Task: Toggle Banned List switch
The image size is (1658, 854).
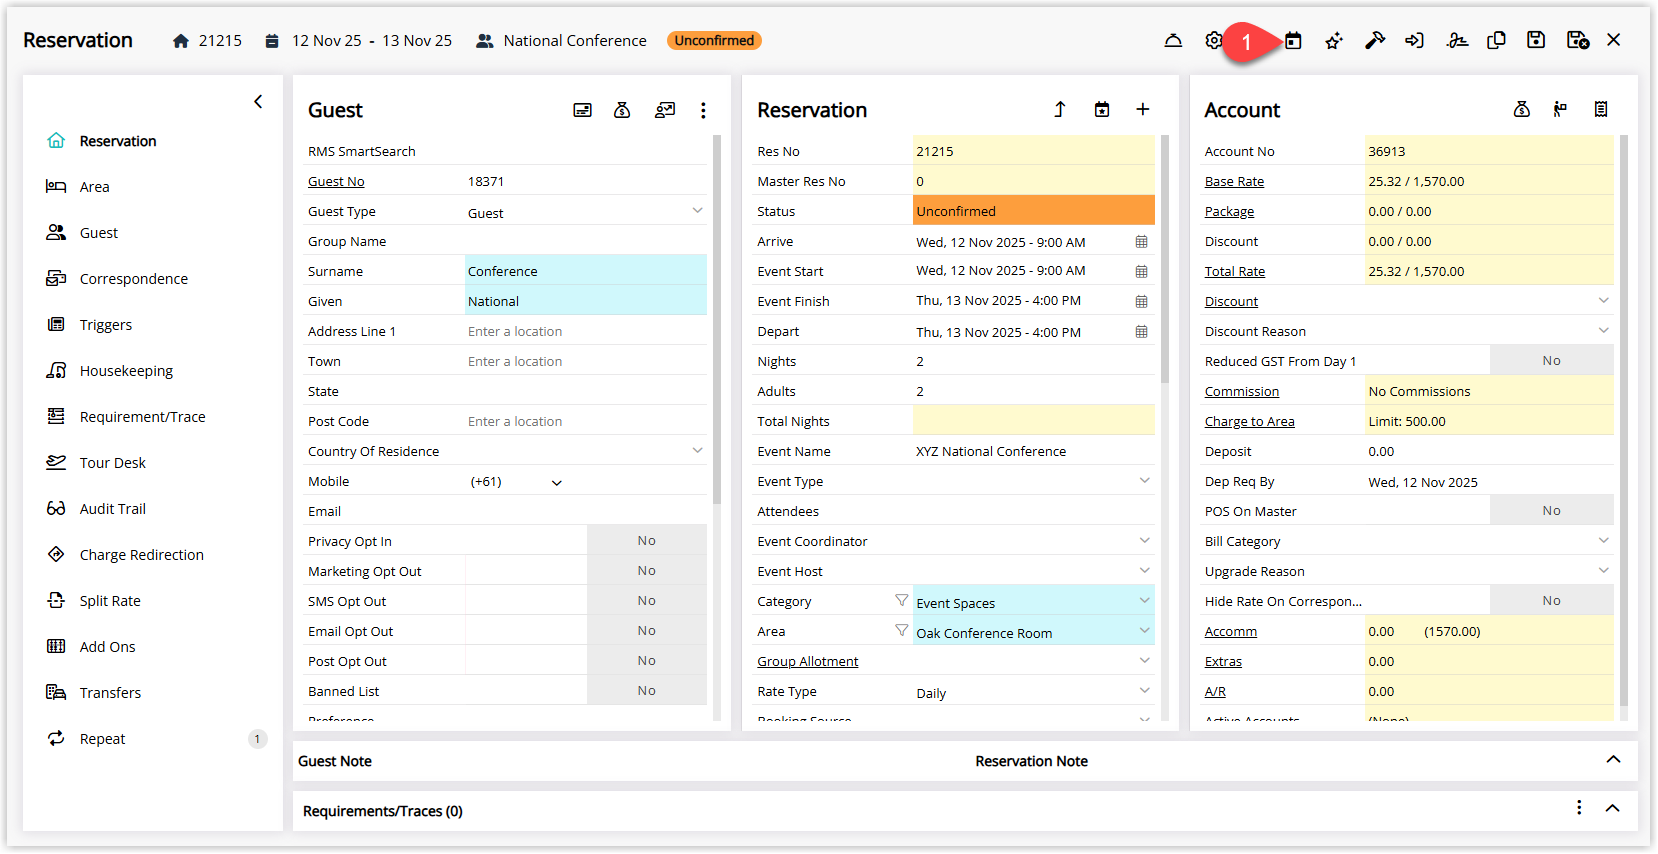Action: click(647, 691)
